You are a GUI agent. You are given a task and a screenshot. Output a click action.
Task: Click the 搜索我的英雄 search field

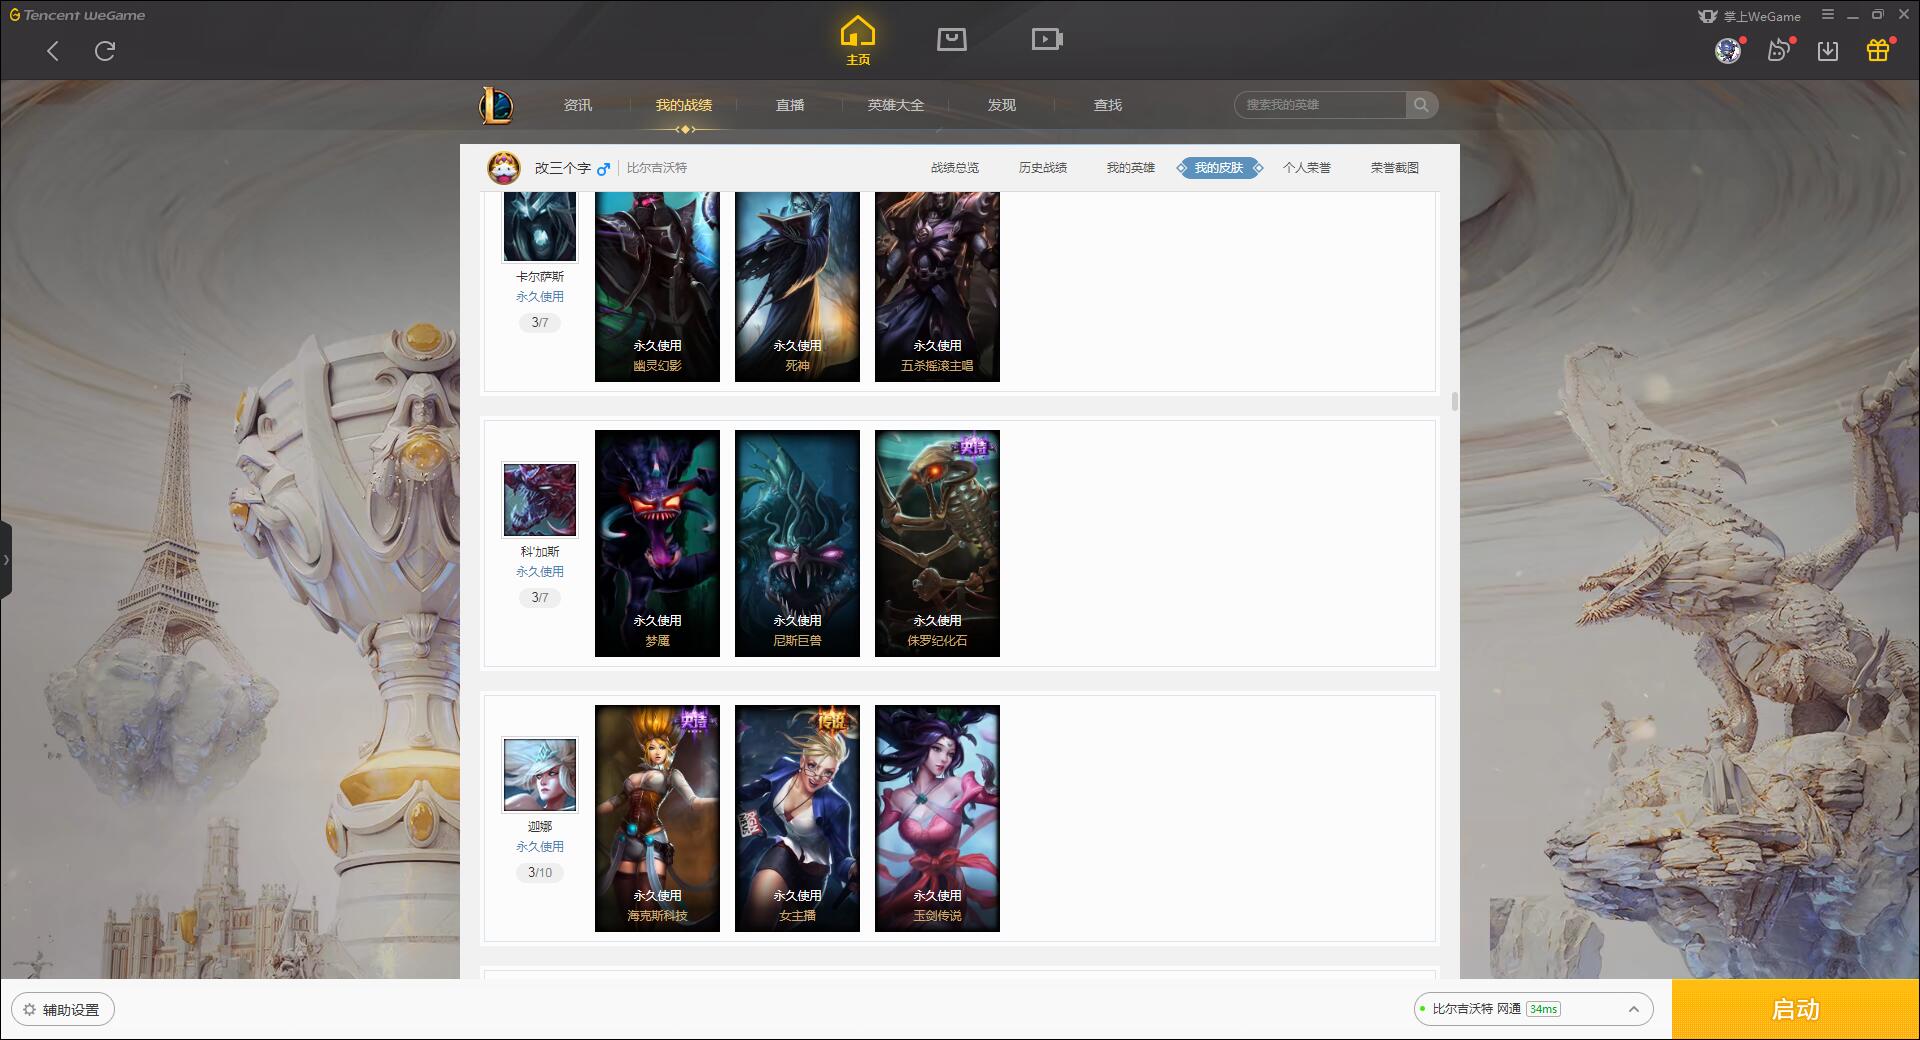click(x=1321, y=105)
